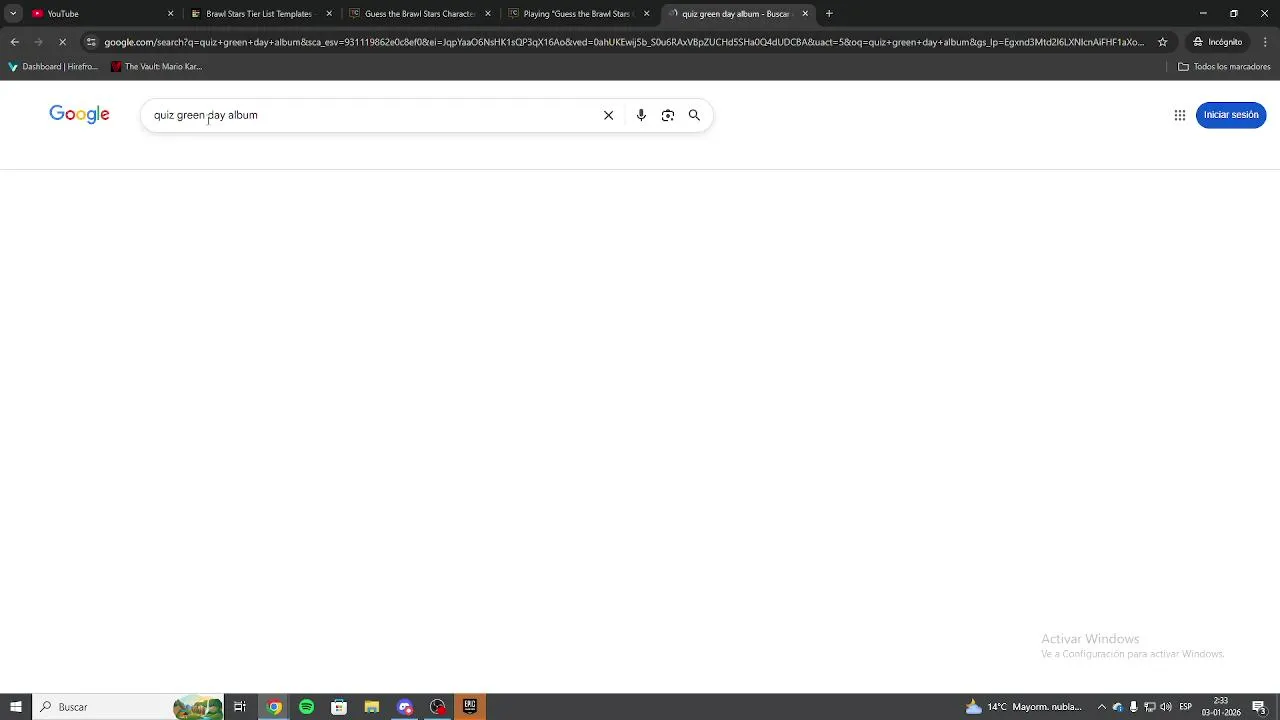This screenshot has height=720, width=1280.
Task: Show hidden system tray icons
Action: 1102,707
